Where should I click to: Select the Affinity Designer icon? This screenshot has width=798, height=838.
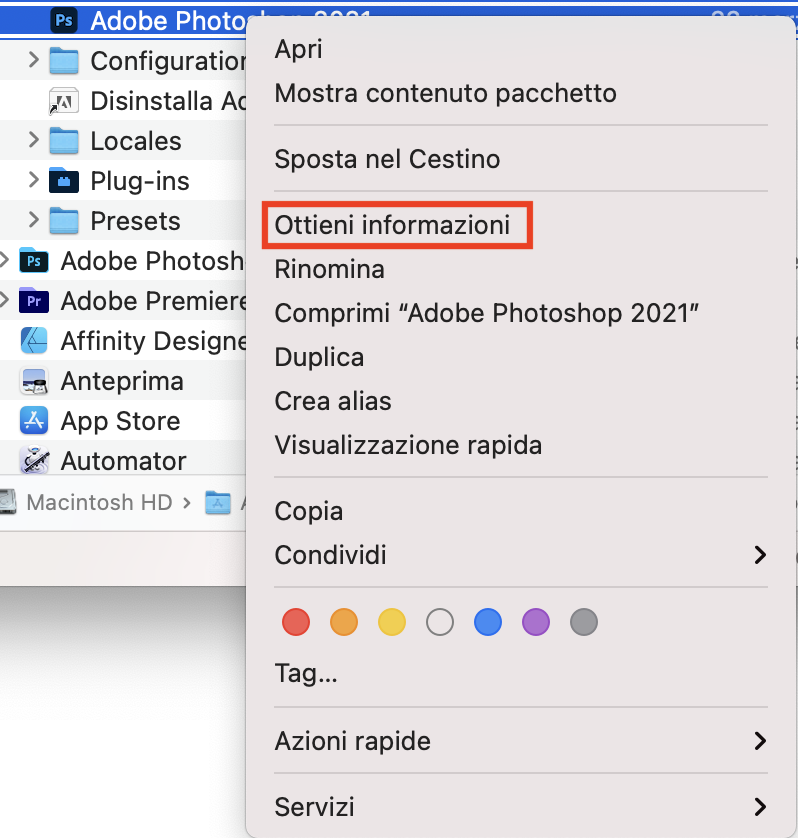coord(34,341)
